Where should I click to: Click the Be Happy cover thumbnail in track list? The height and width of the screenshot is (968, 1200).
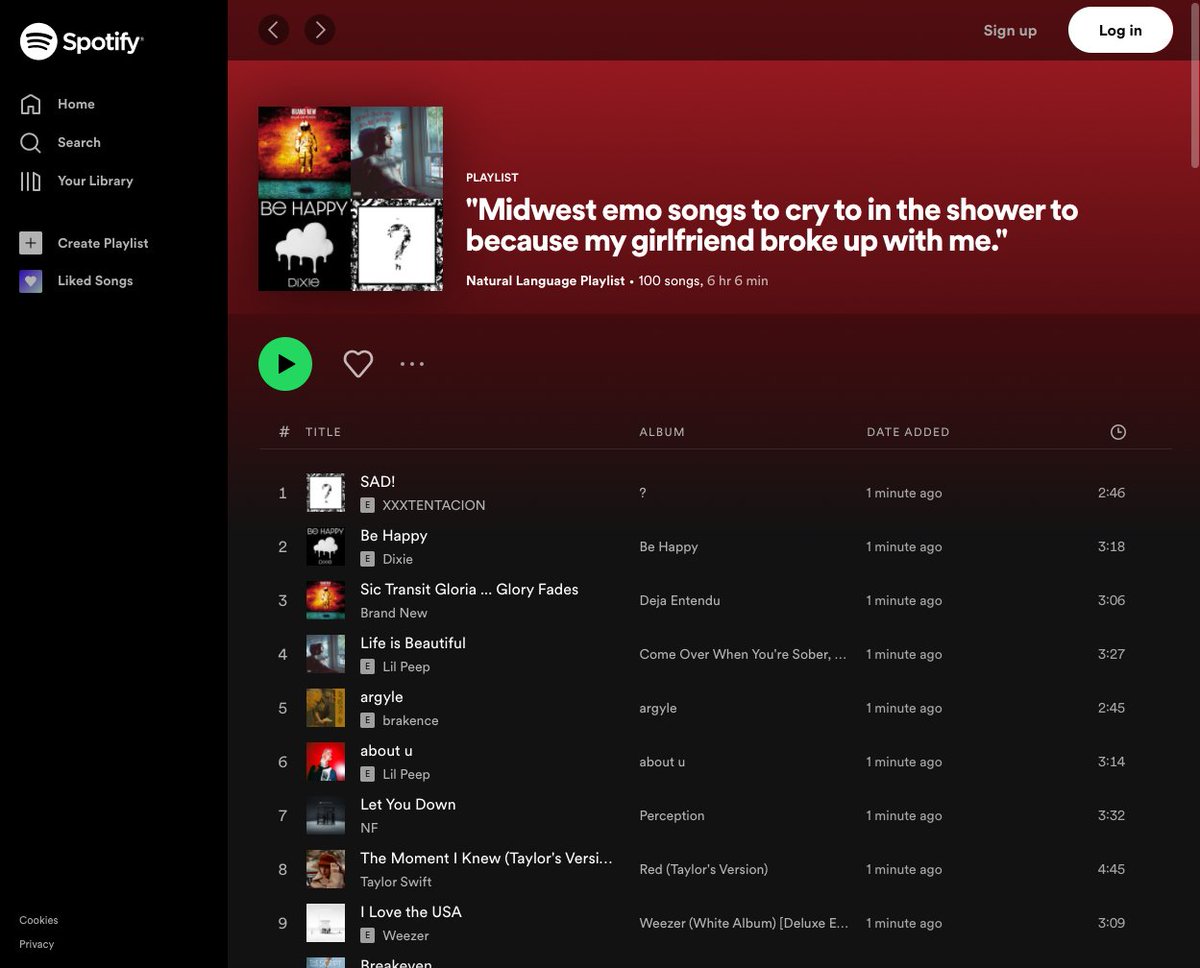(x=325, y=547)
